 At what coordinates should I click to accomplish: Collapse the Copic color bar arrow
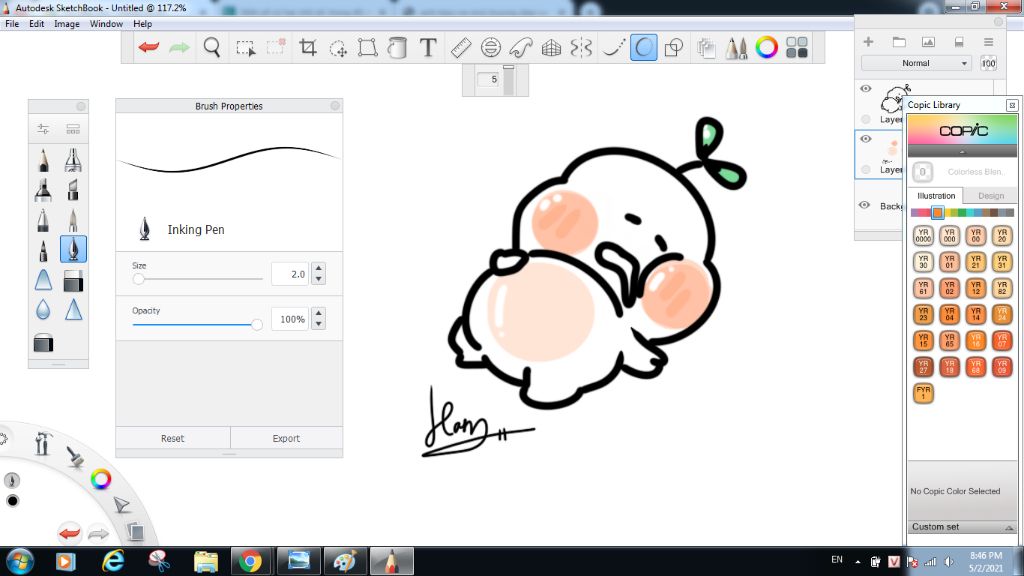pyautogui.click(x=962, y=152)
